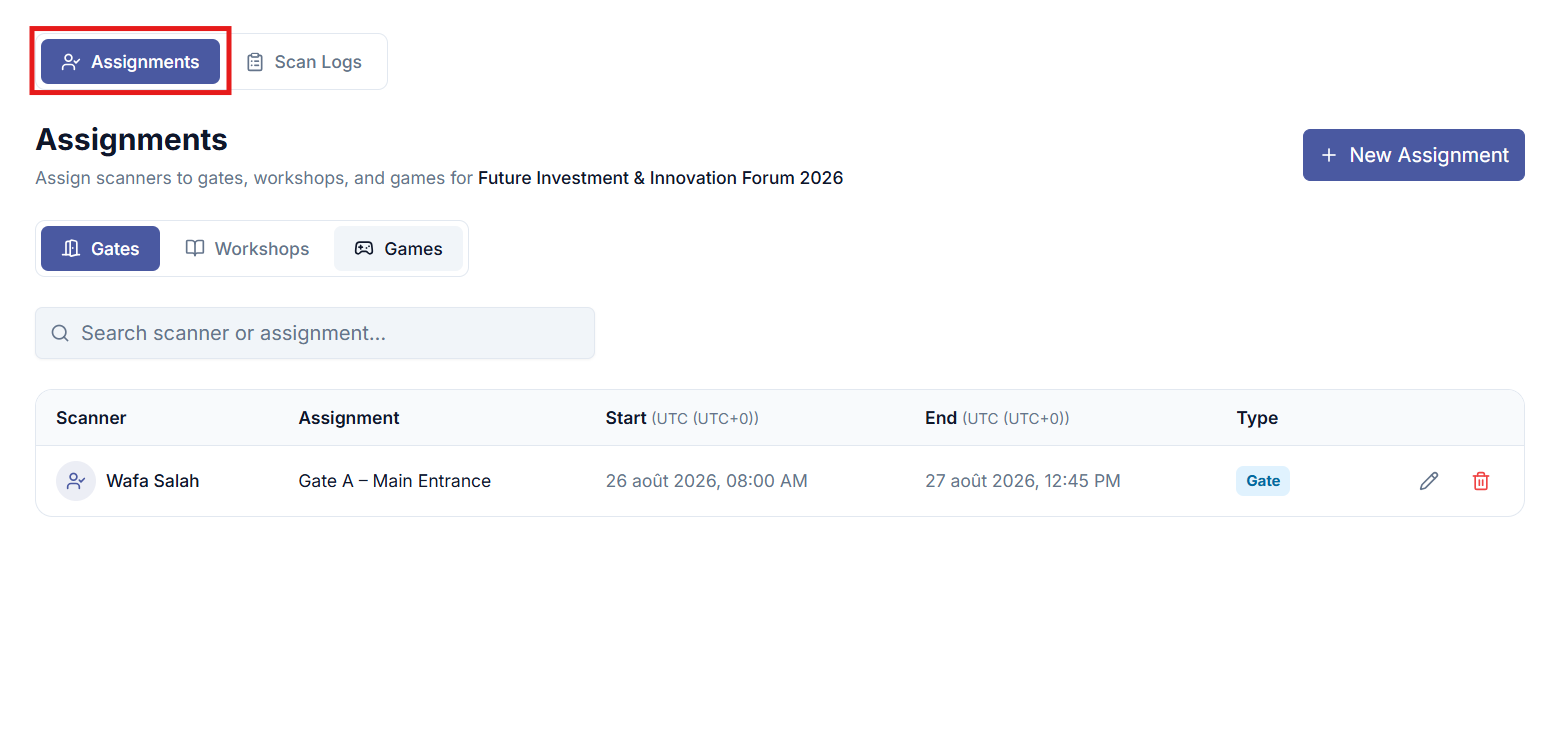Click the pencil edit icon for Wafa Salah
The height and width of the screenshot is (752, 1555).
1429,481
